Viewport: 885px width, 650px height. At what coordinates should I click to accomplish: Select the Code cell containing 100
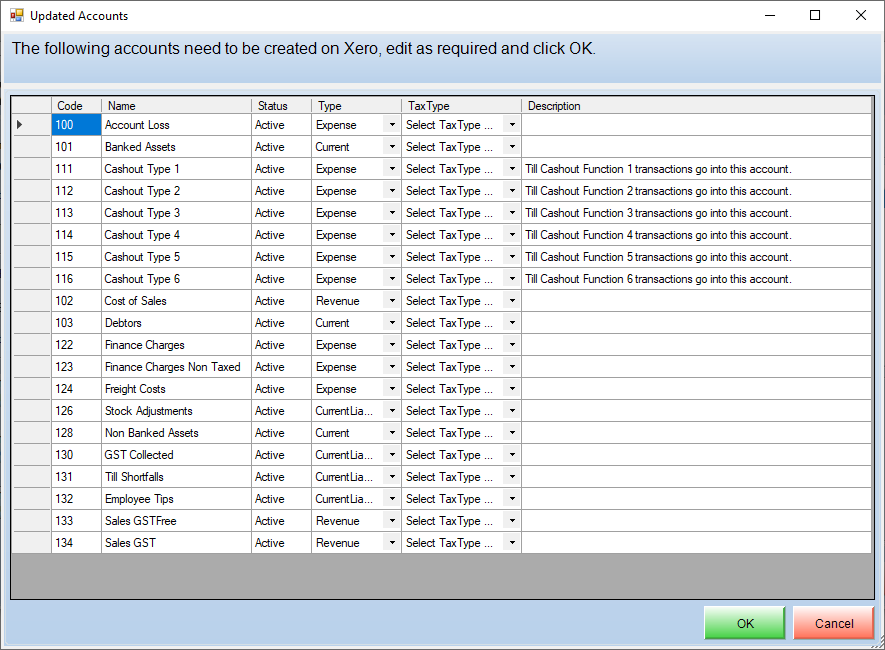76,125
